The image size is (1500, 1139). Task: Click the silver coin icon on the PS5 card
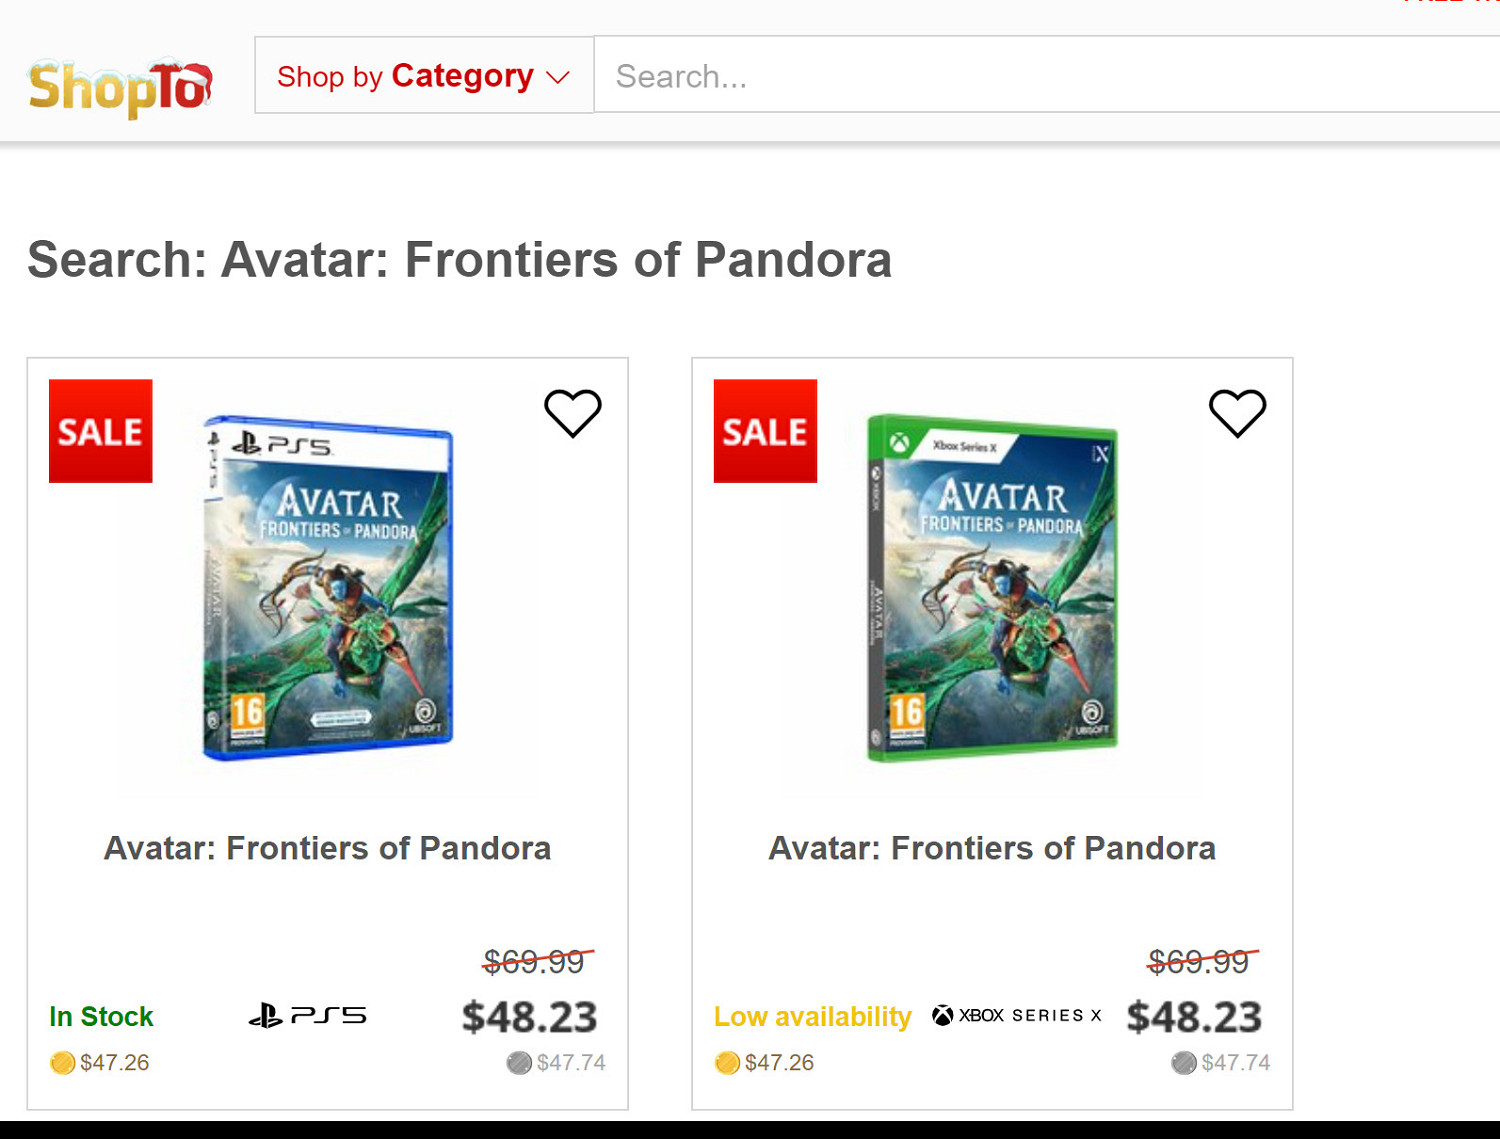coord(519,1062)
